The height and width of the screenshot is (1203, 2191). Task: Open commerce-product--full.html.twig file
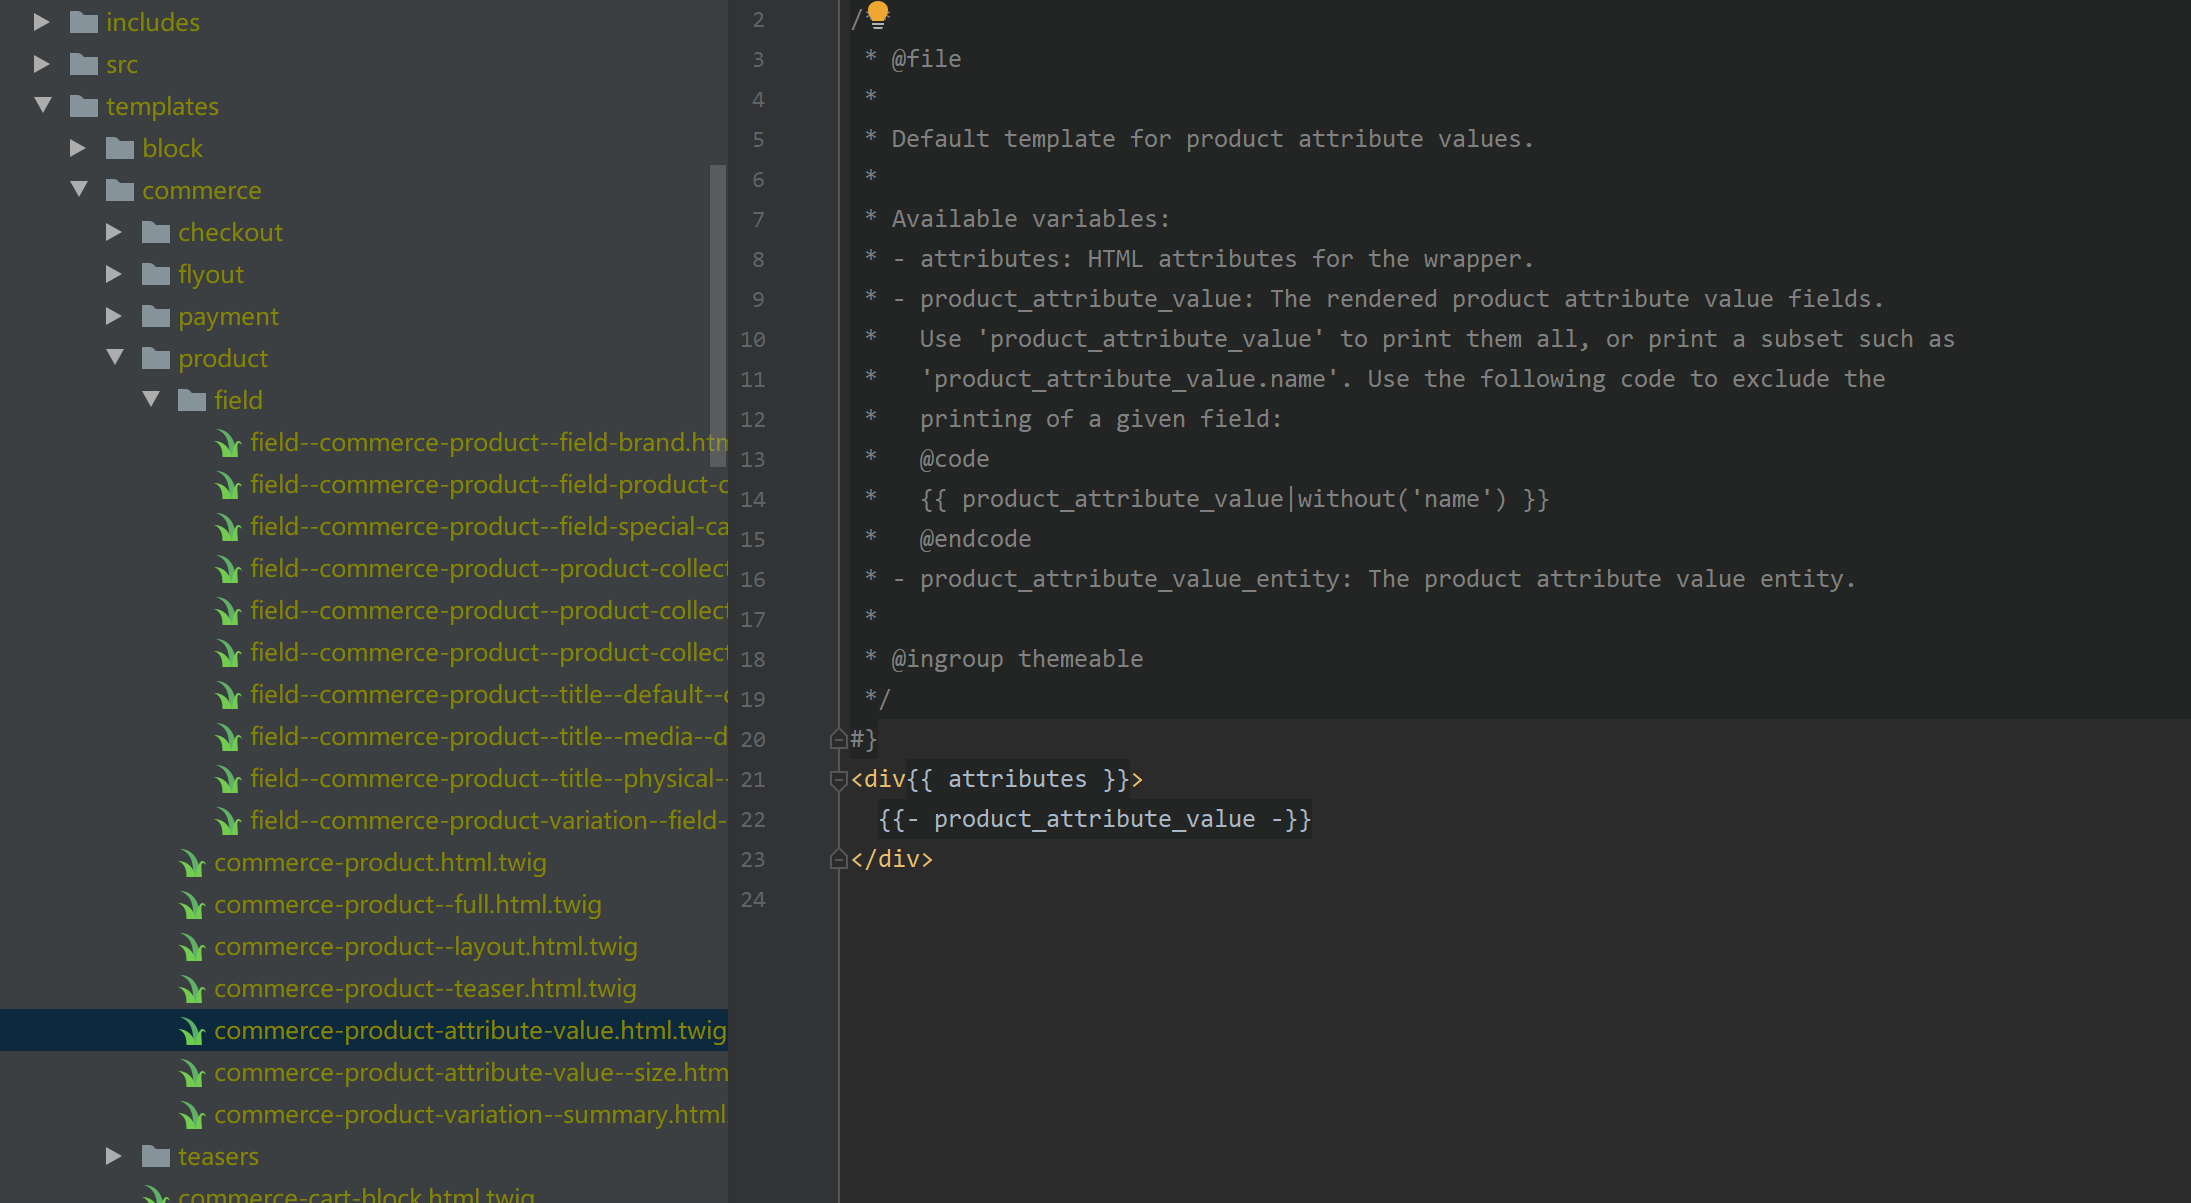(408, 904)
